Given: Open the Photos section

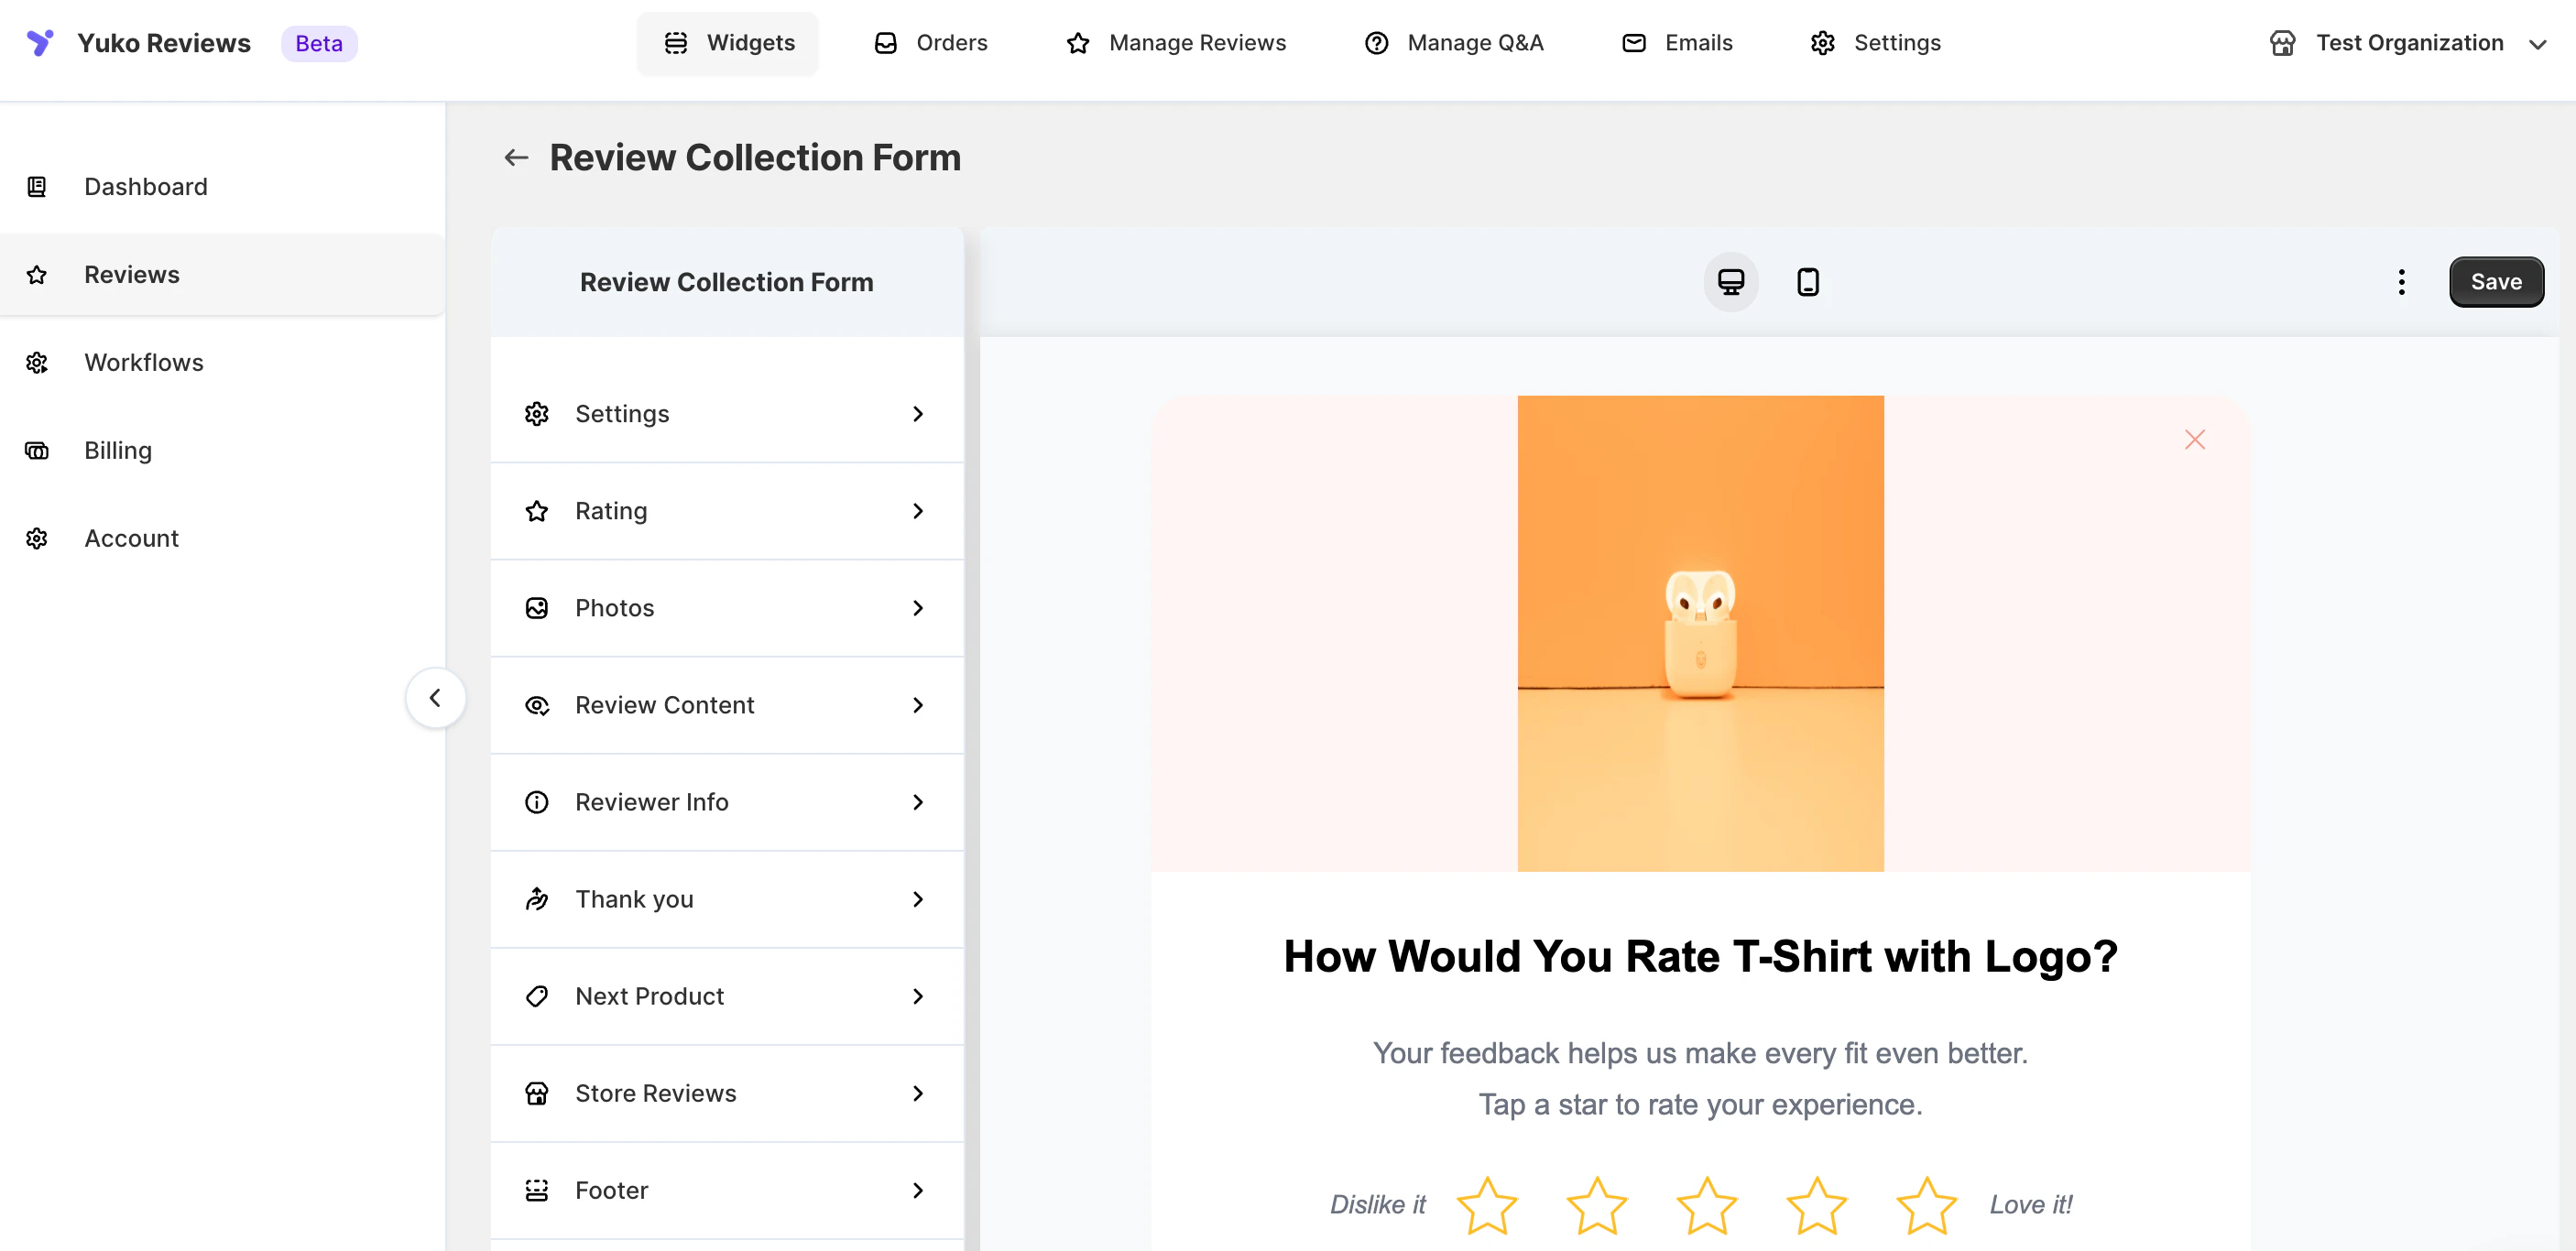Looking at the screenshot, I should [727, 608].
